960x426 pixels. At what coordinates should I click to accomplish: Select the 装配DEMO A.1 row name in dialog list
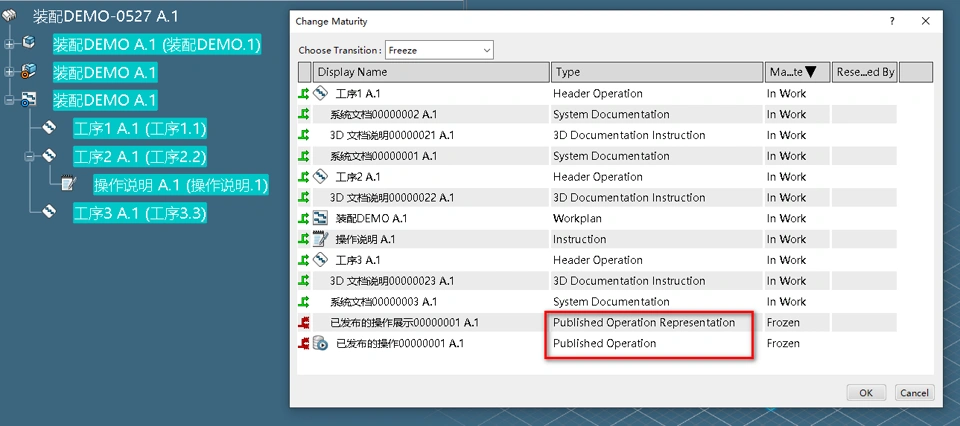[372, 219]
